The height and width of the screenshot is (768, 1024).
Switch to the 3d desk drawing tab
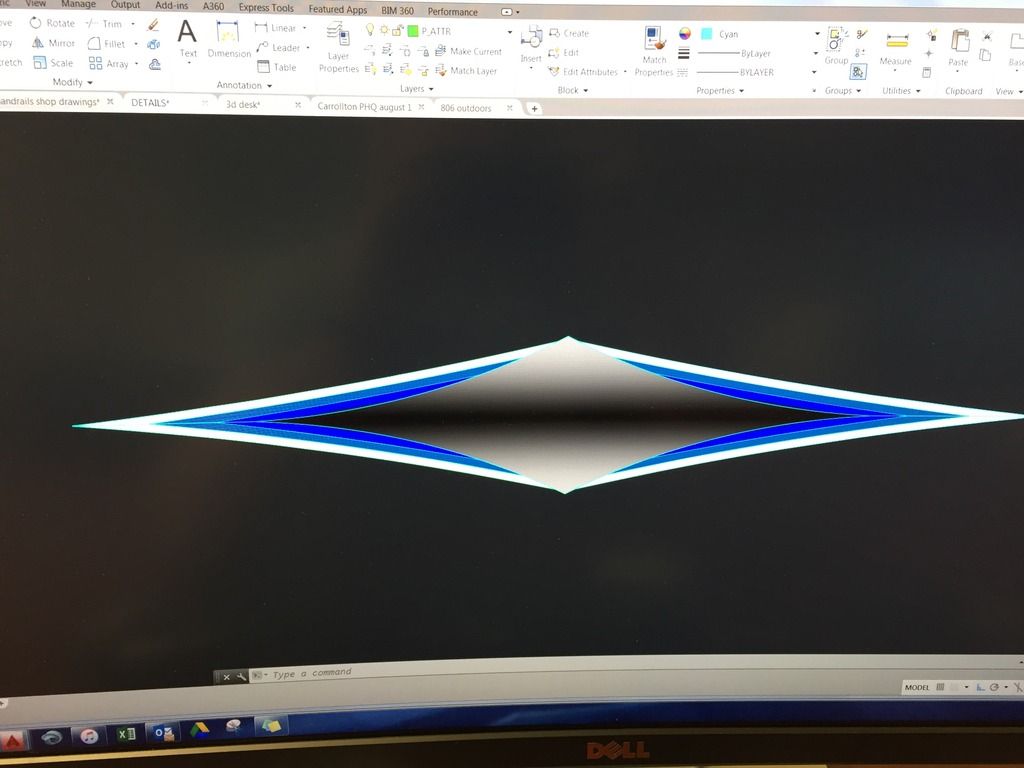coord(243,105)
